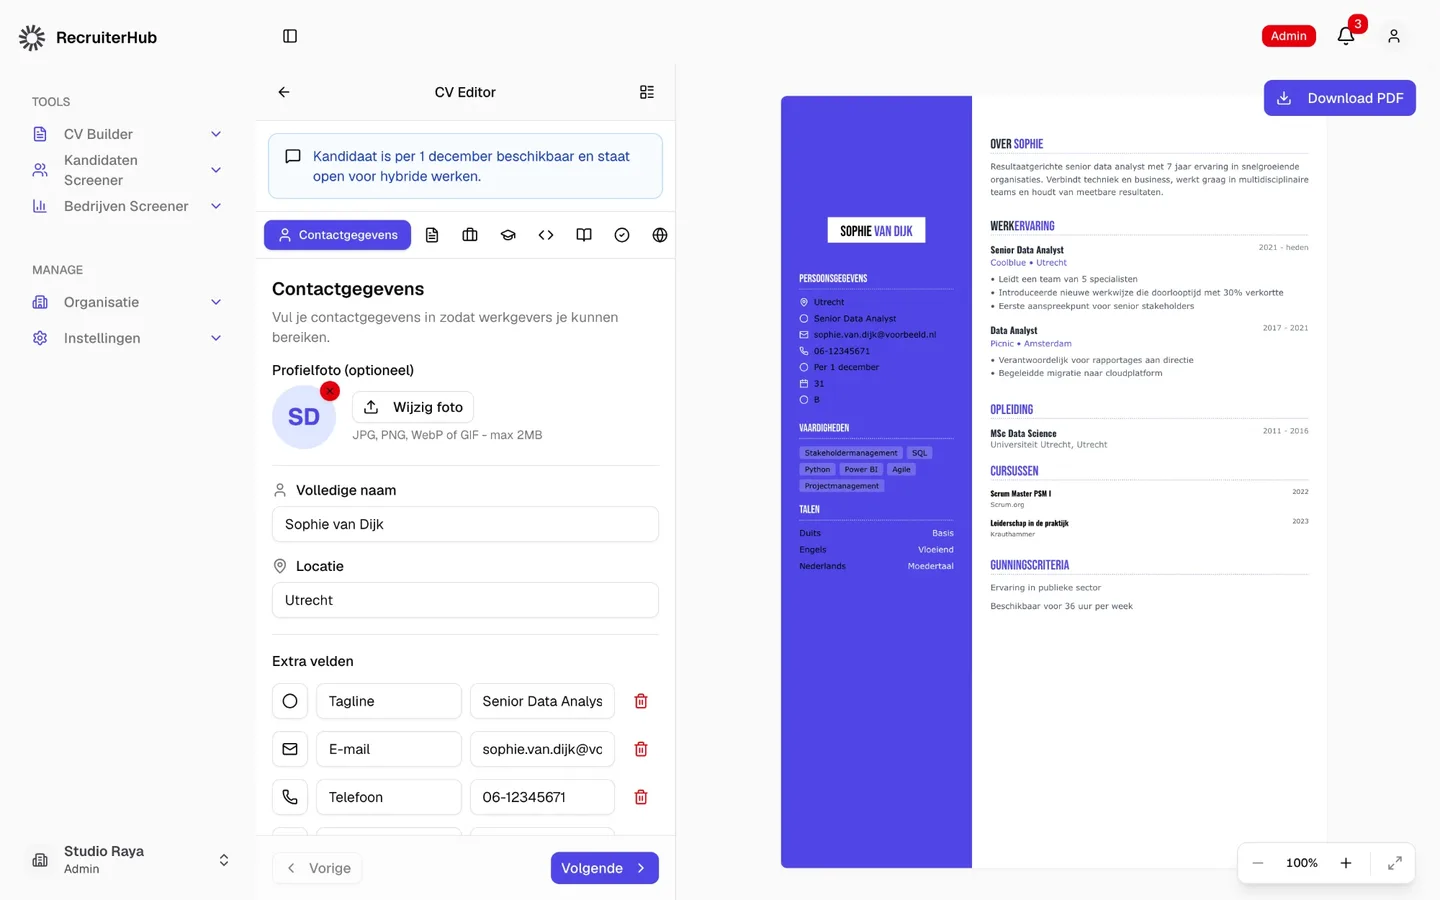
Task: Click the Admin badge
Action: coord(1289,36)
